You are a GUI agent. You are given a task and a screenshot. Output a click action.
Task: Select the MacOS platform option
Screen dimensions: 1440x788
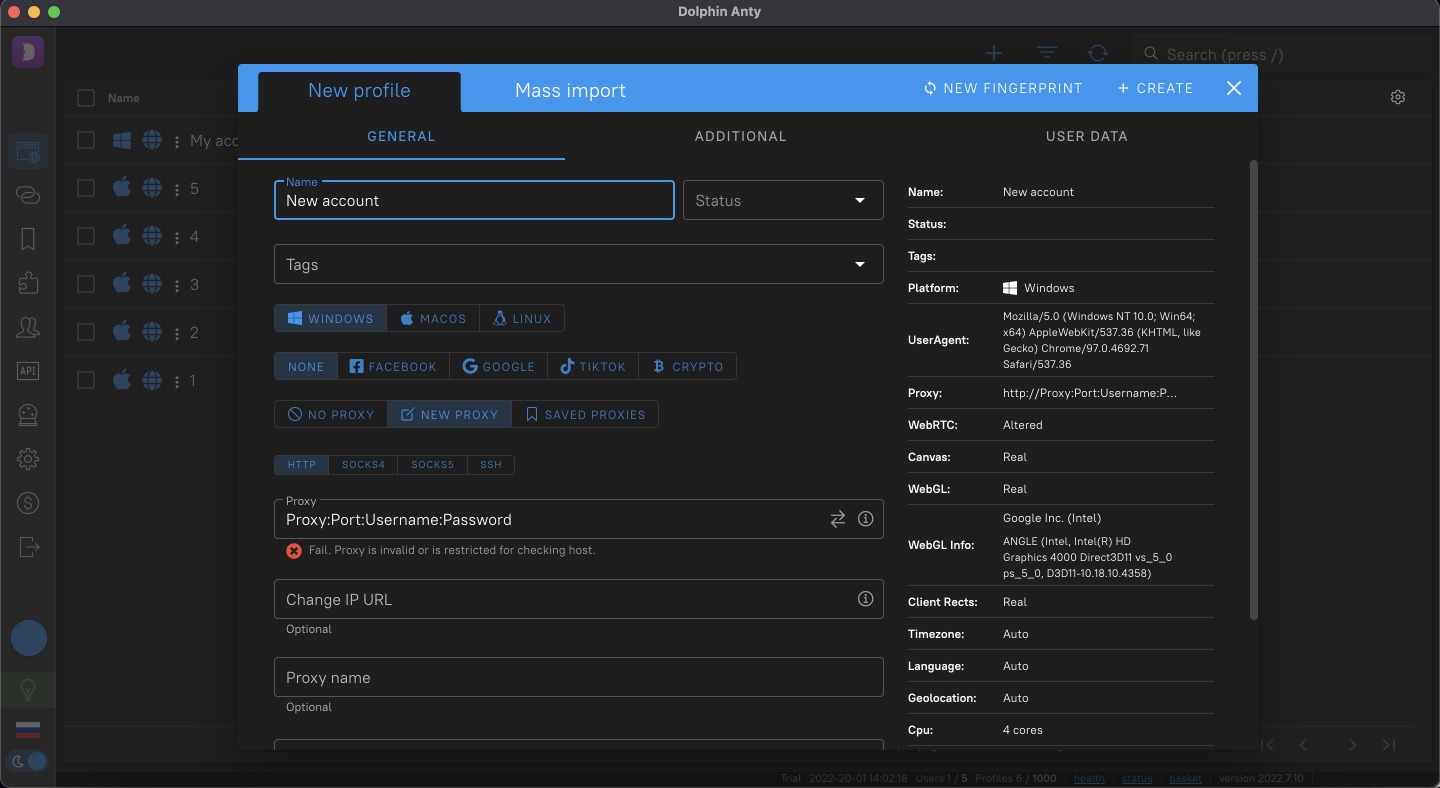tap(433, 318)
